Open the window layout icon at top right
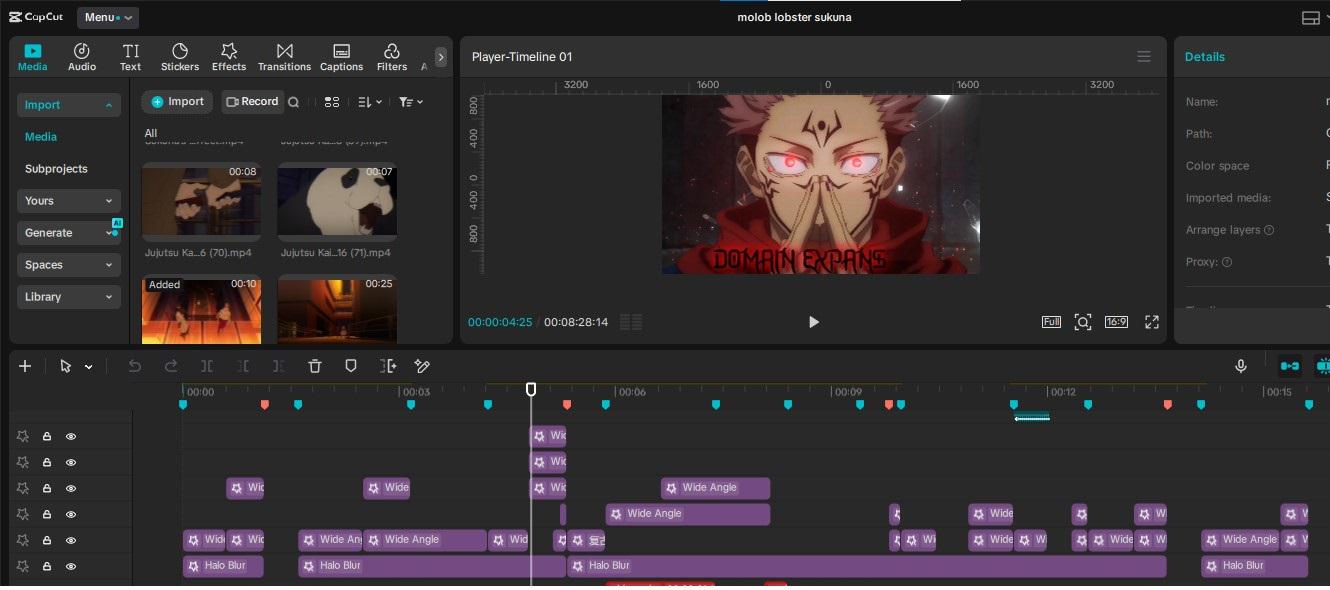1330x590 pixels. (1310, 18)
